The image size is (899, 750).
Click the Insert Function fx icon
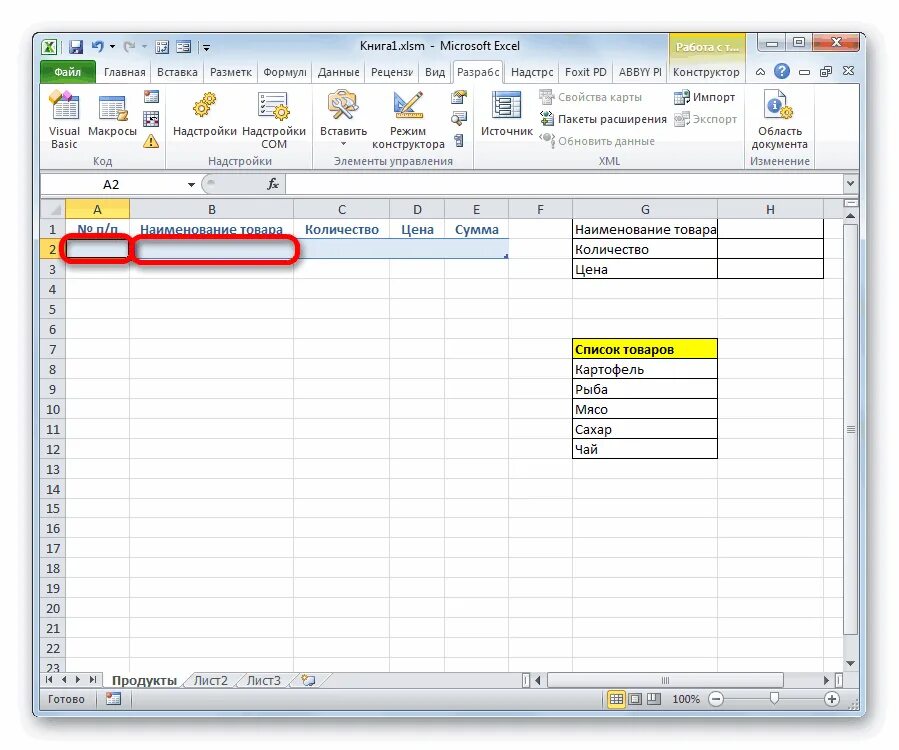(273, 184)
